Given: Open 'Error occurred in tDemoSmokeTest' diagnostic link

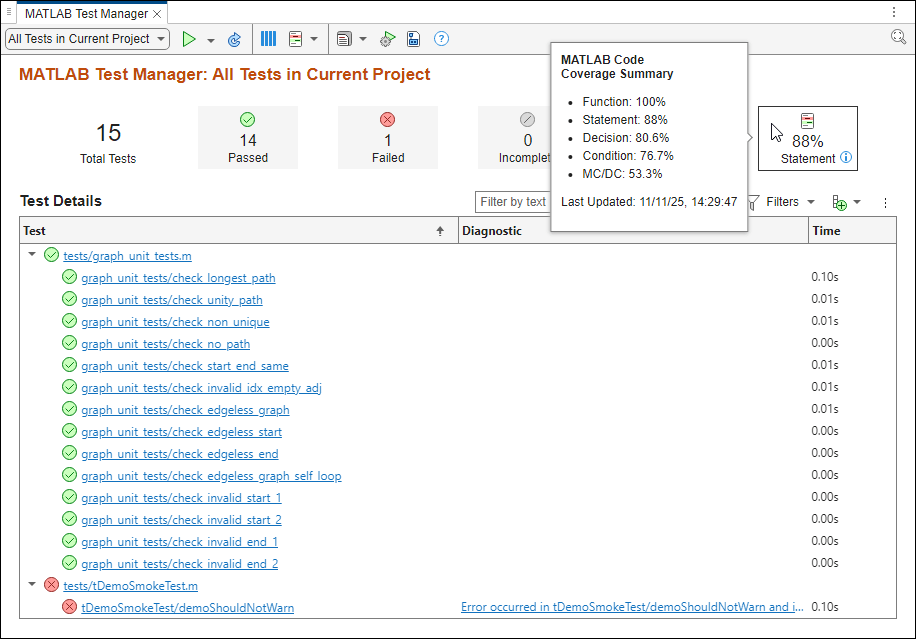Looking at the screenshot, I should pos(632,607).
